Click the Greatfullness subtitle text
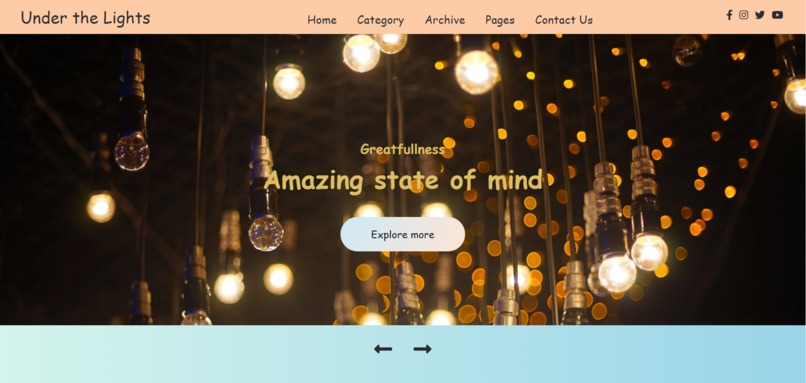806x383 pixels. [x=402, y=149]
